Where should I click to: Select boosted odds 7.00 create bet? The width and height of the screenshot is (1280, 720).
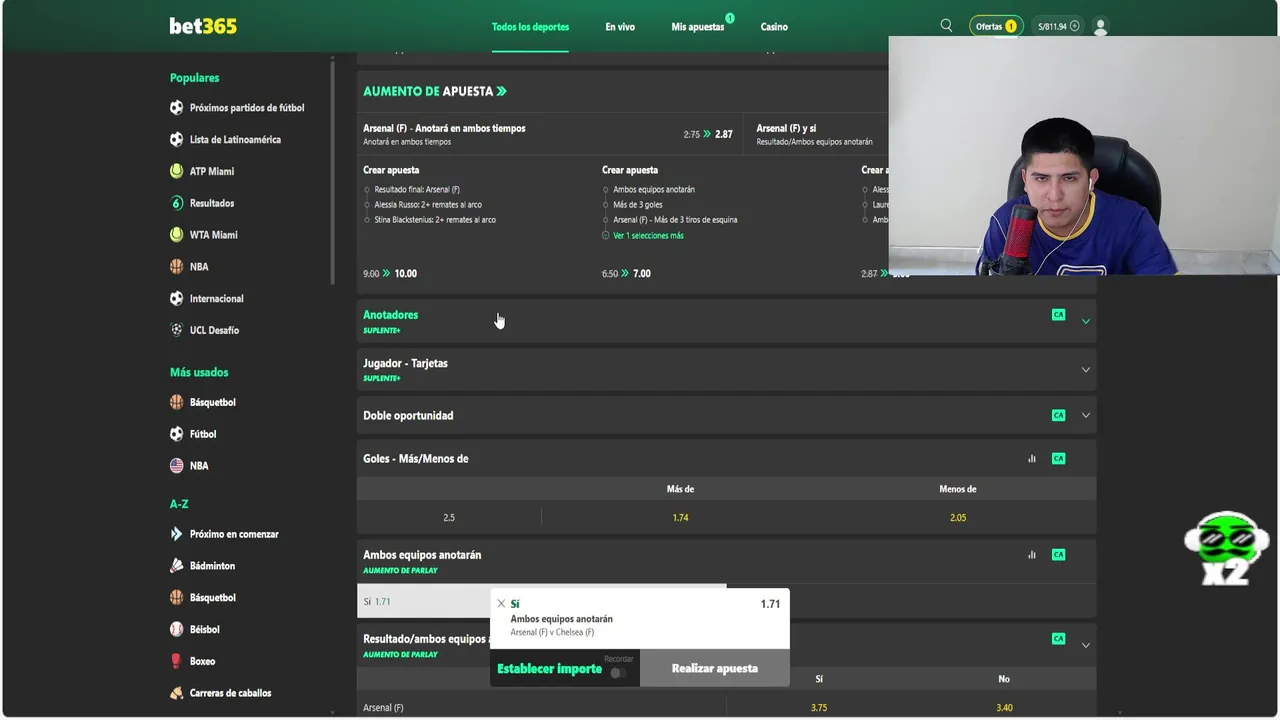tap(642, 274)
